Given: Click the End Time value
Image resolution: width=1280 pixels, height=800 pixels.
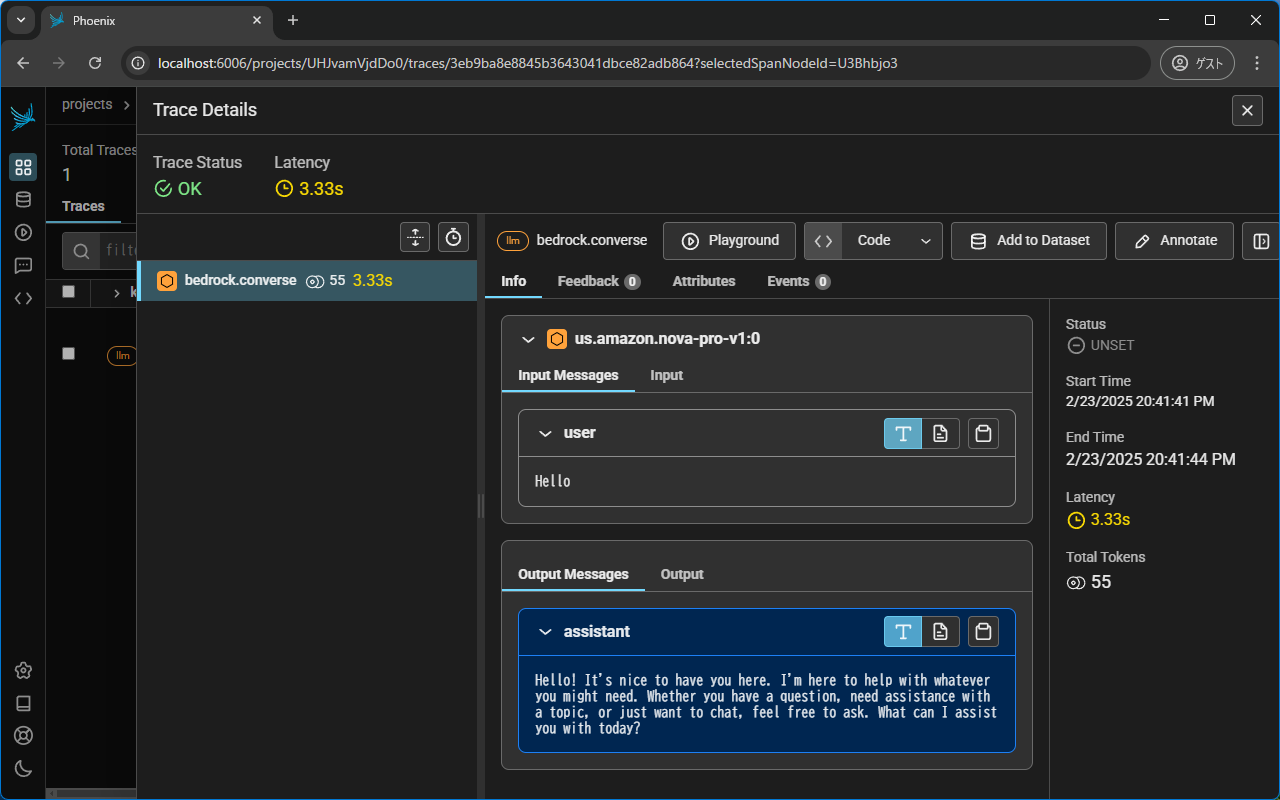Looking at the screenshot, I should pos(1151,460).
